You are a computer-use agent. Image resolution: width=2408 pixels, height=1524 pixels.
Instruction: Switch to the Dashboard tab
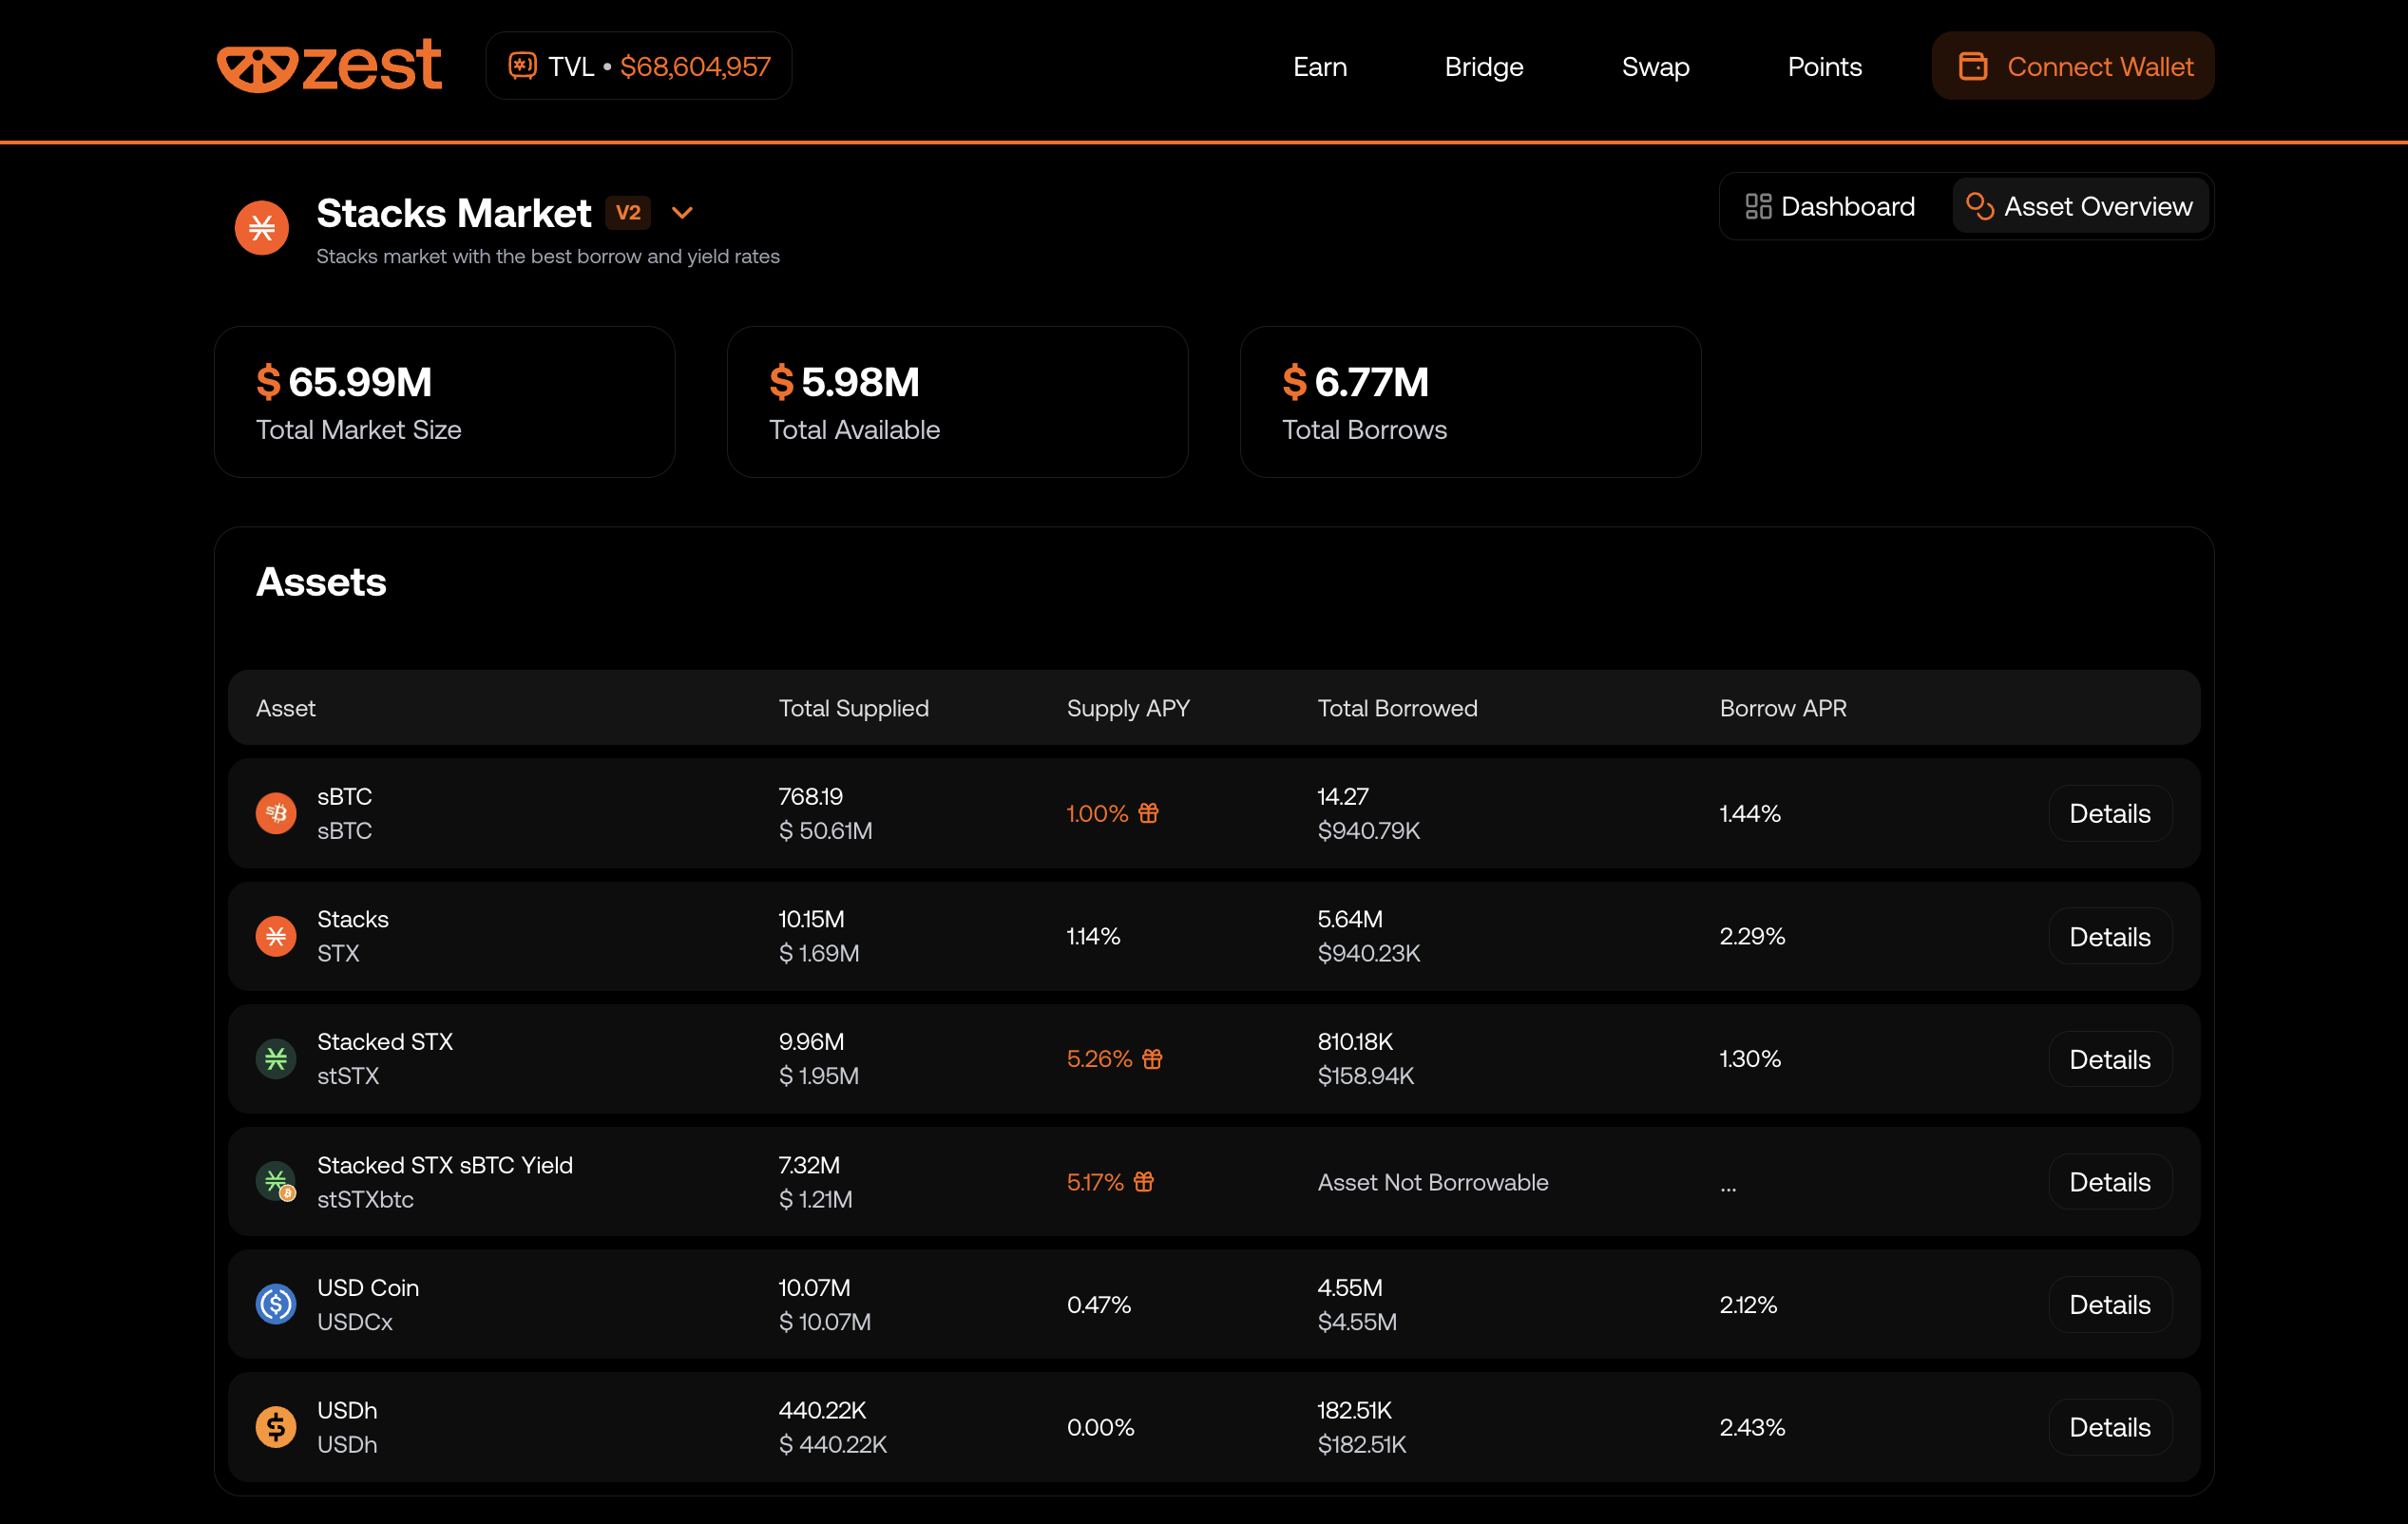tap(1830, 206)
